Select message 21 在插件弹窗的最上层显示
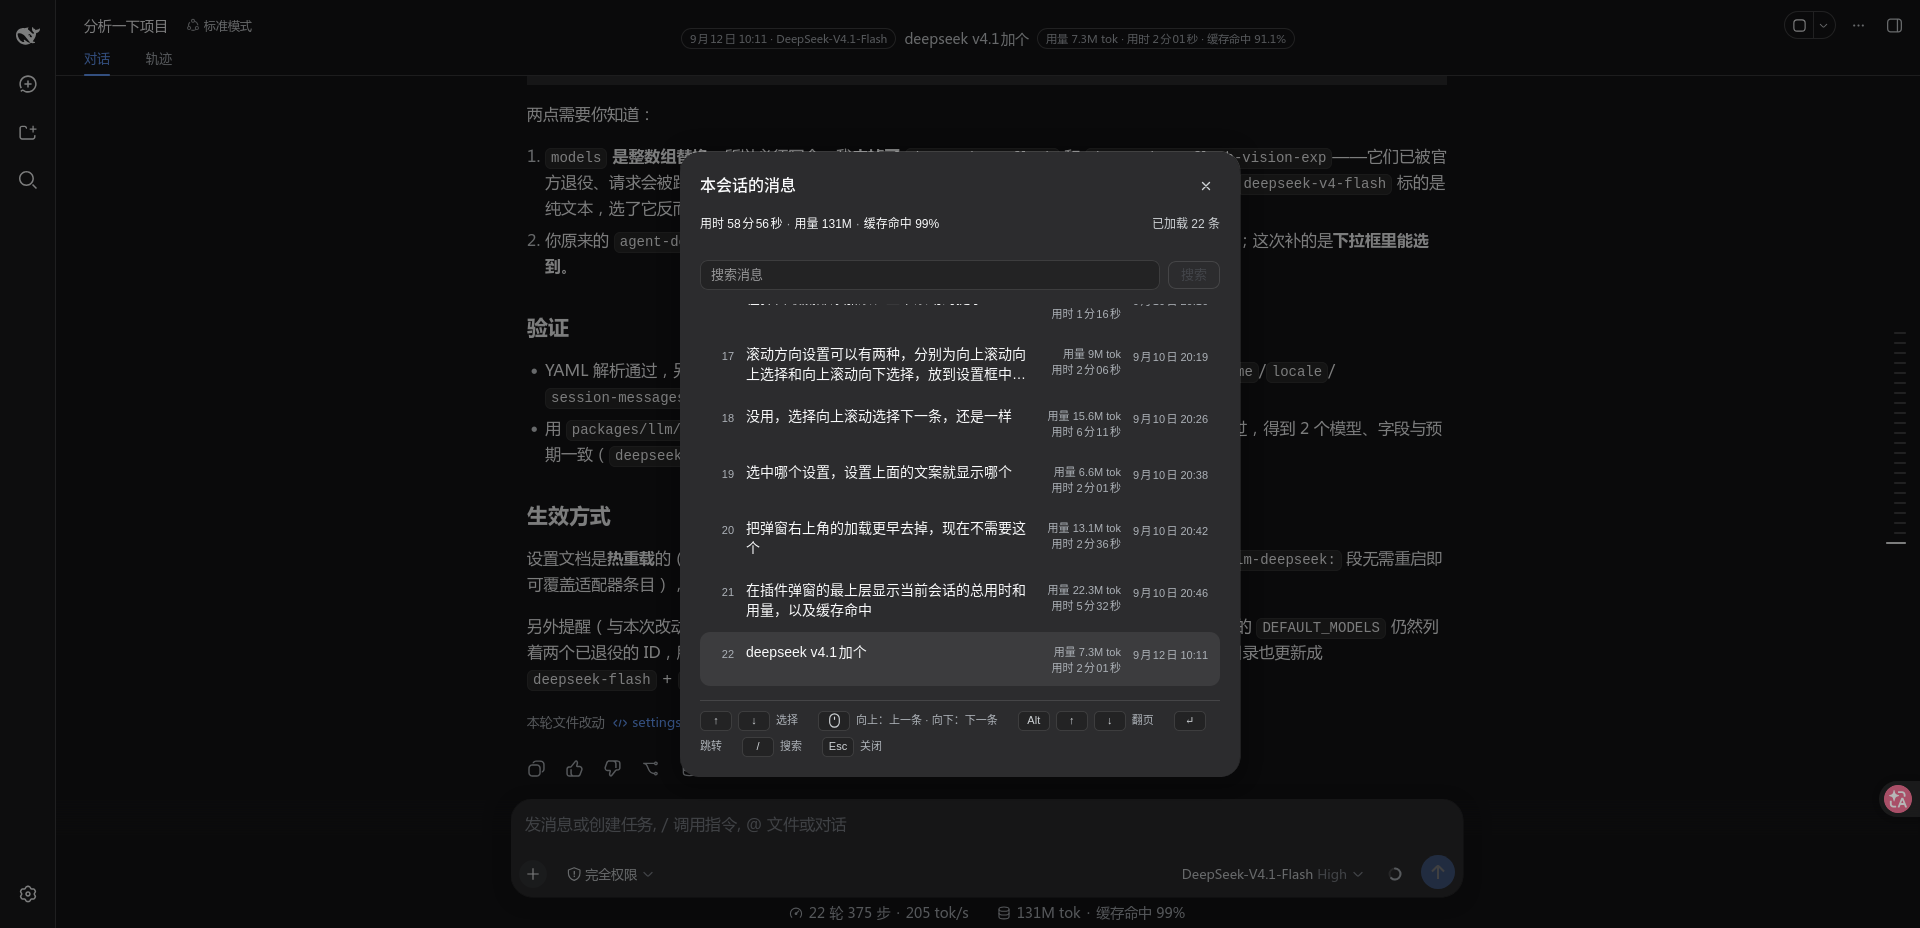The image size is (1920, 928). [x=960, y=600]
